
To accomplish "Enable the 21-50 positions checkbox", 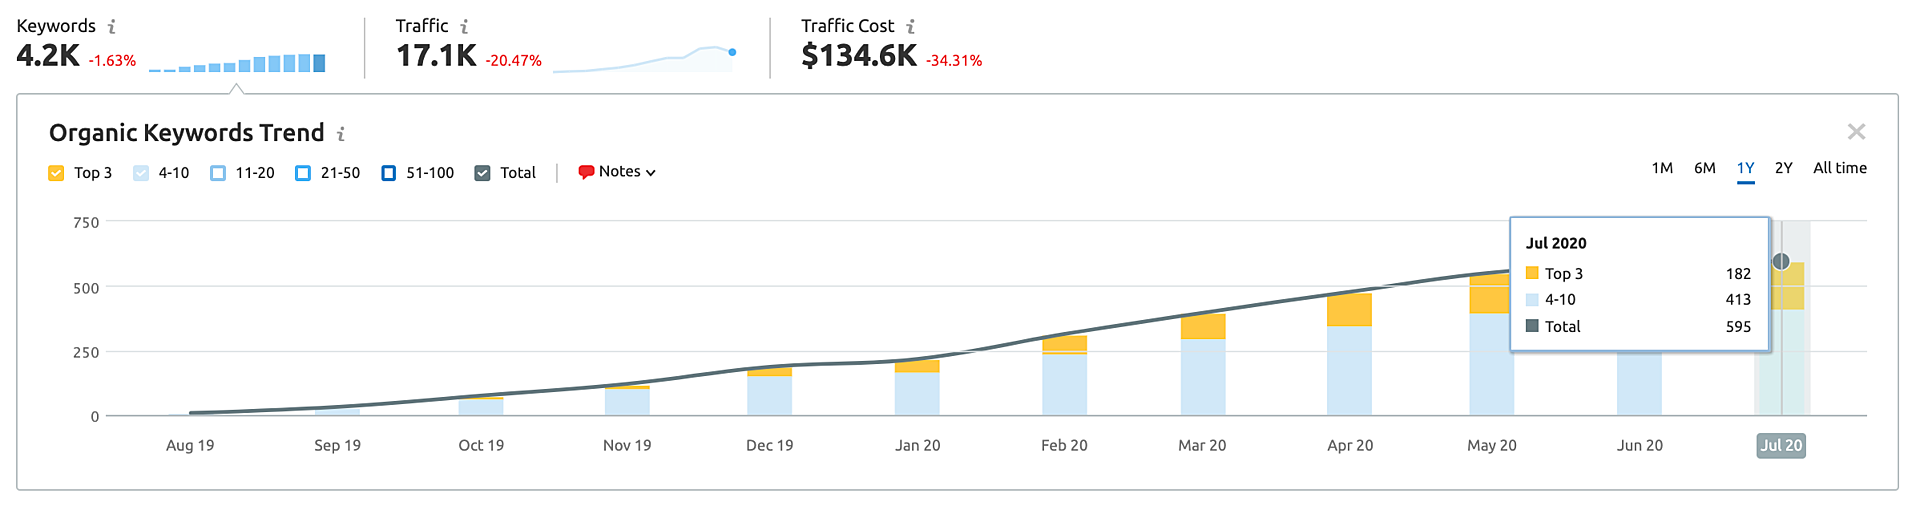I will (x=303, y=173).
